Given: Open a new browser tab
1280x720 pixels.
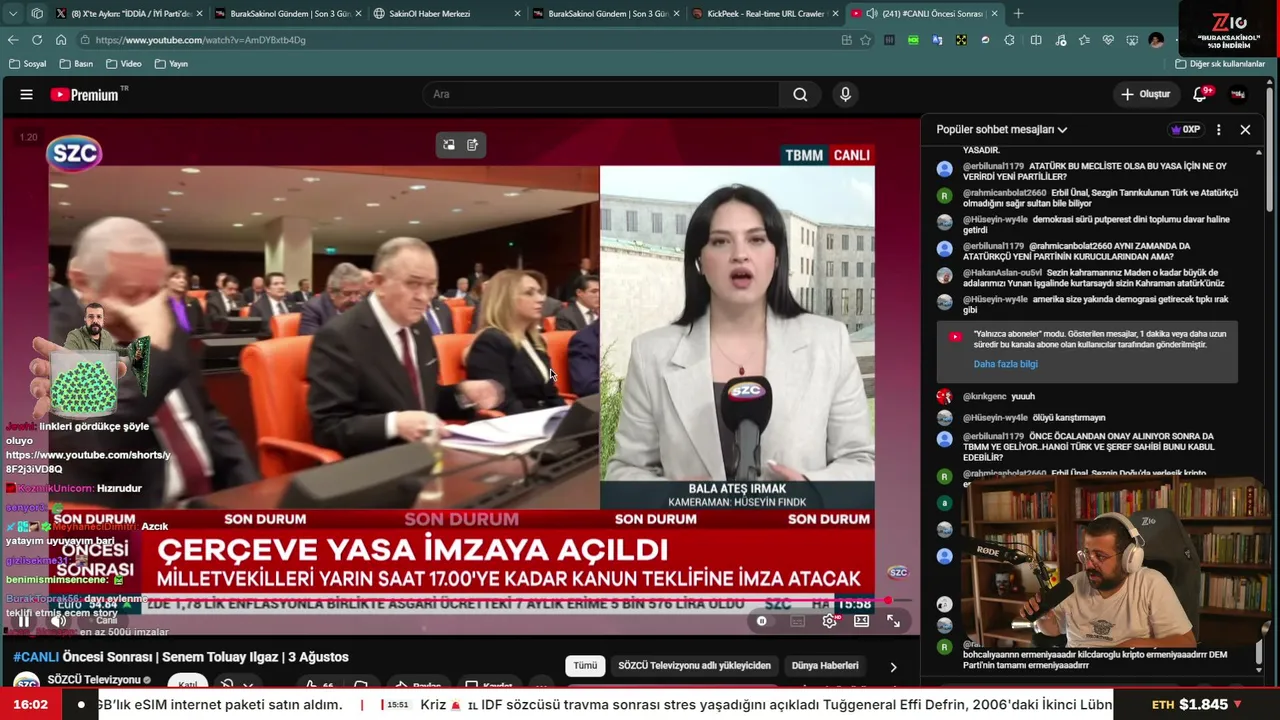Looking at the screenshot, I should [1018, 13].
